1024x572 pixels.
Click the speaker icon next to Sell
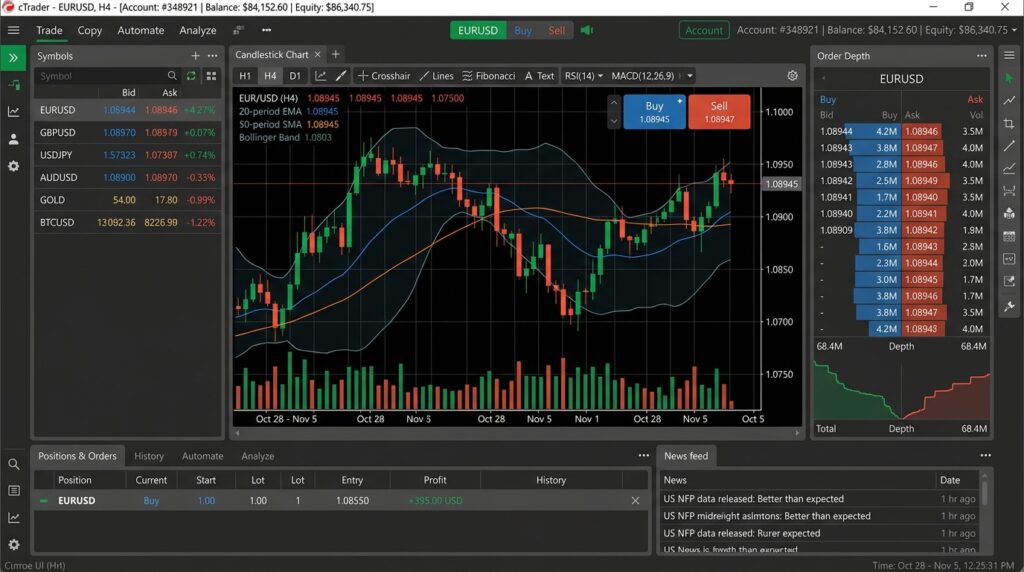click(x=586, y=30)
